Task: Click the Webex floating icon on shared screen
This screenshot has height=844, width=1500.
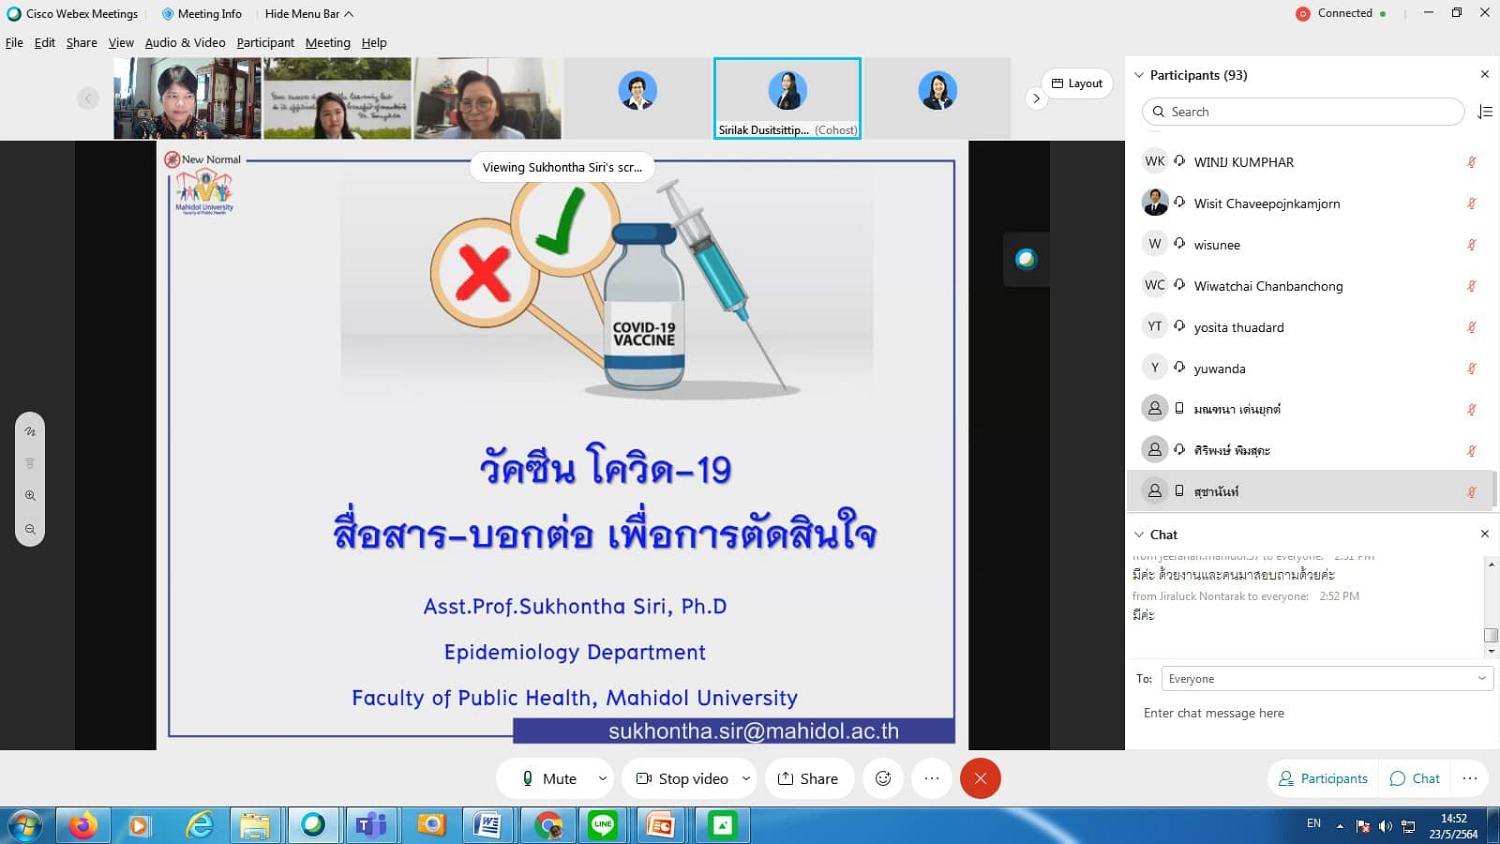Action: [1026, 260]
